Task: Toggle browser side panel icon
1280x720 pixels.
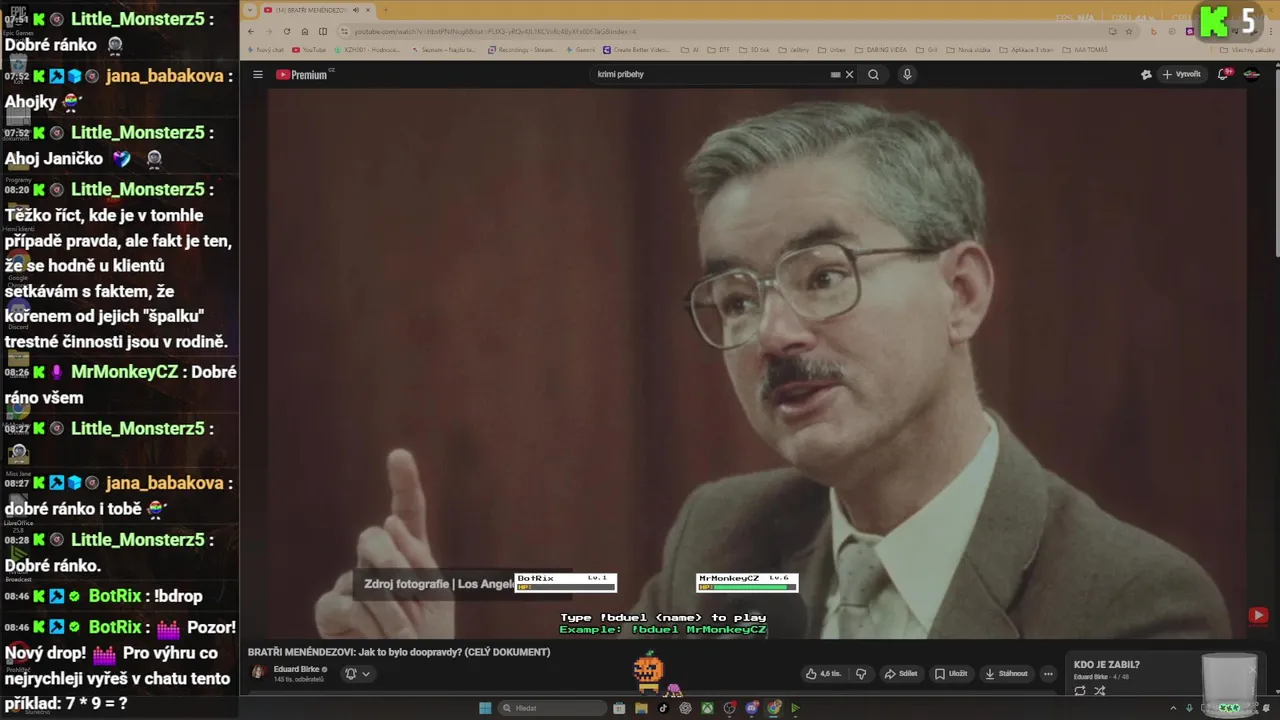Action: pos(323,31)
